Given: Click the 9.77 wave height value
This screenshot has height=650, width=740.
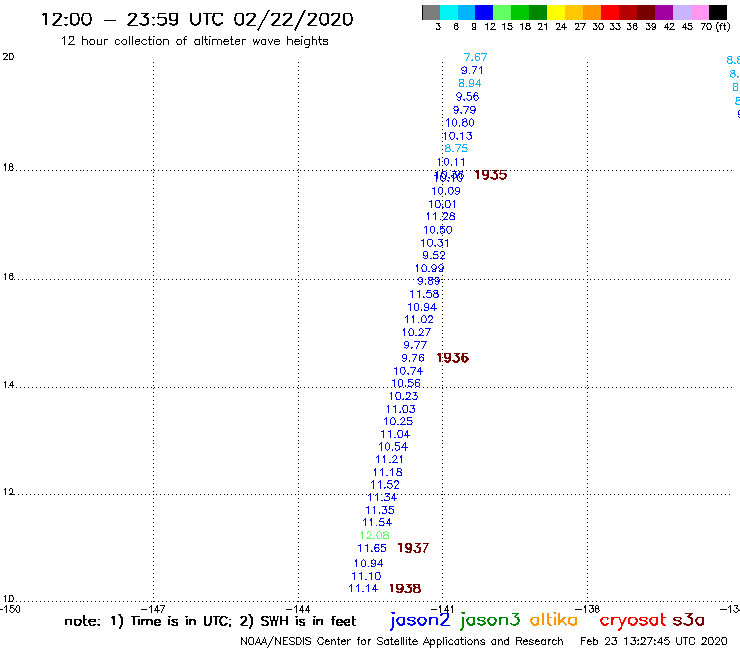Looking at the screenshot, I should [x=415, y=345].
